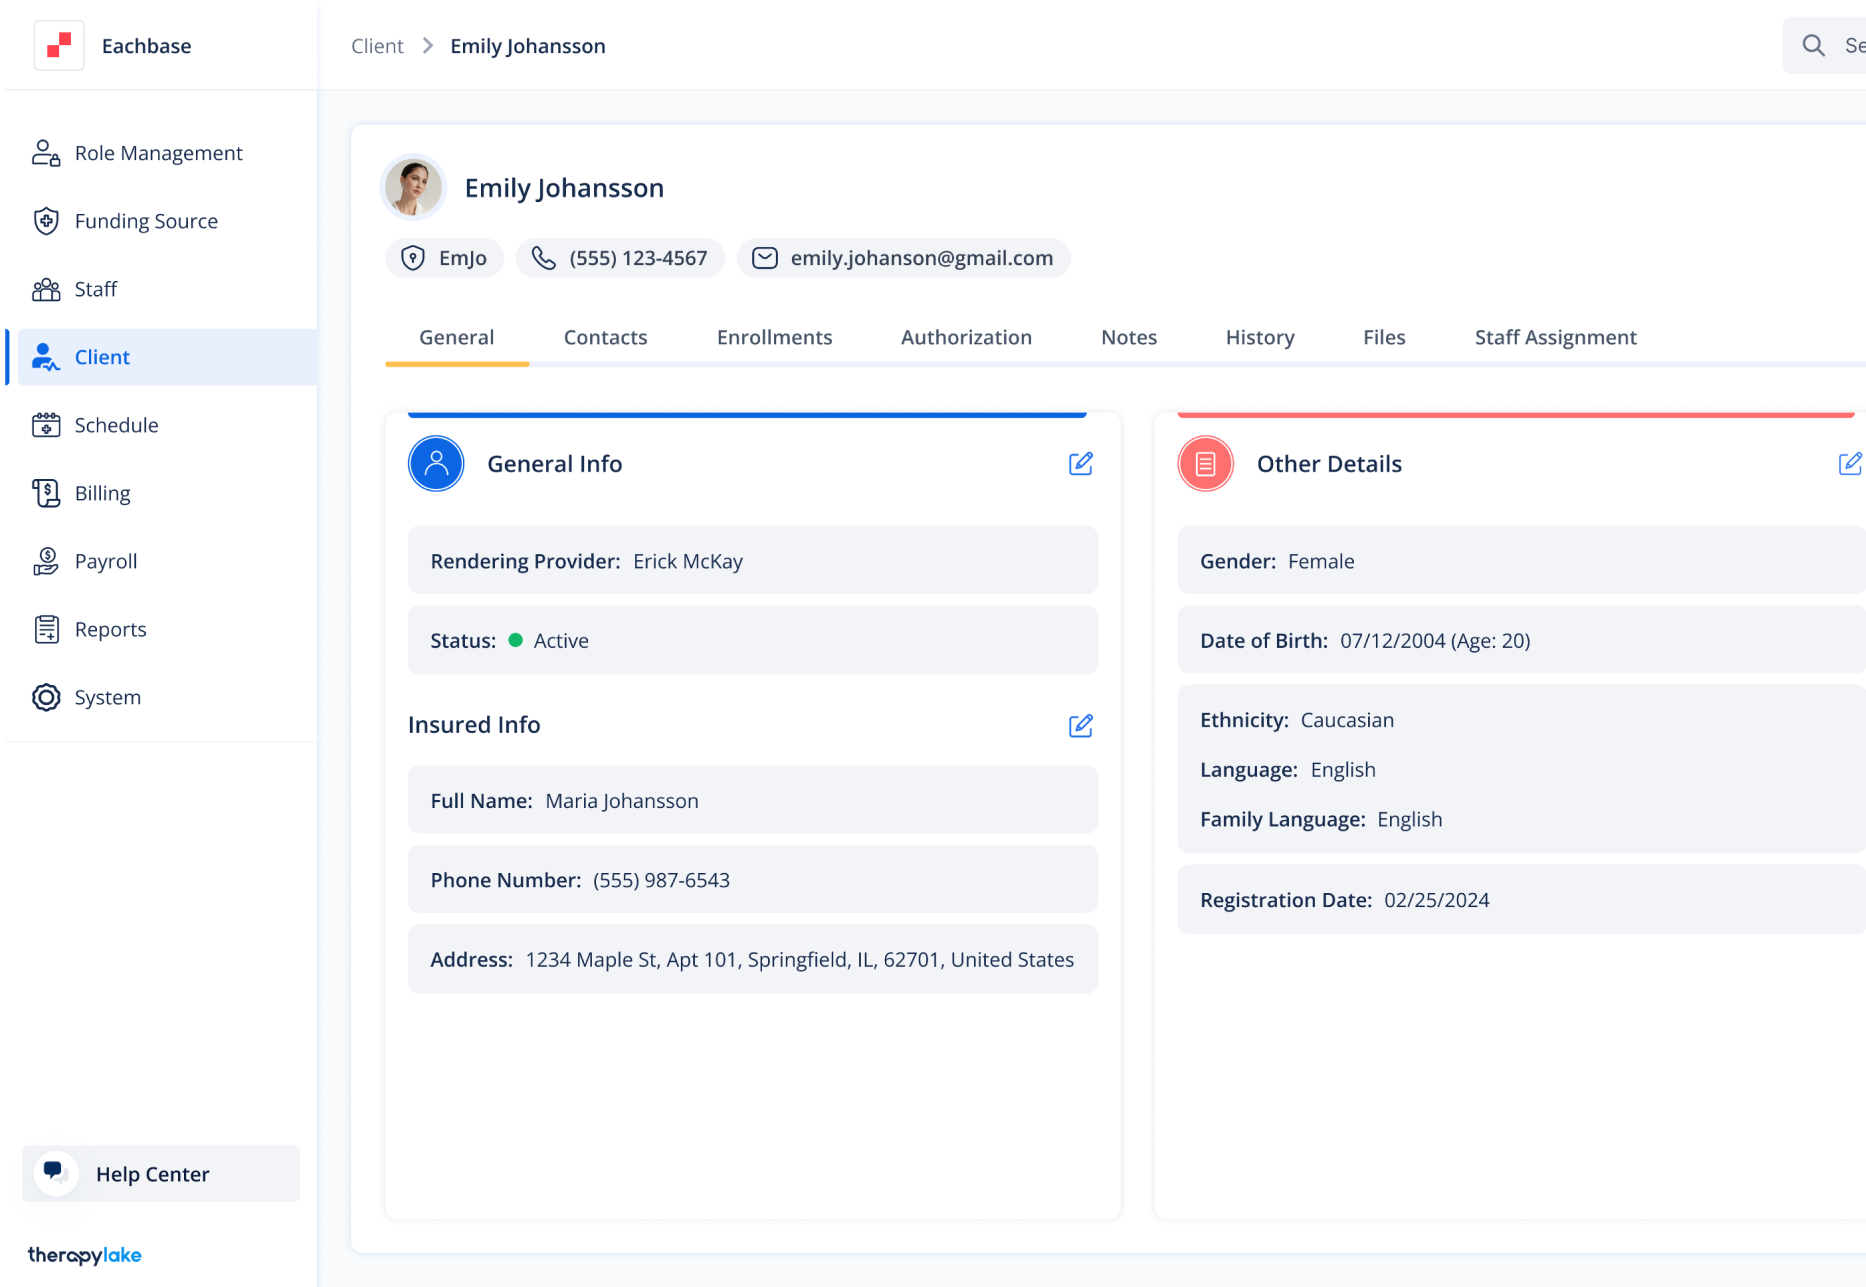Viewport: 1866px width, 1287px height.
Task: Select the Authorization tab
Action: [966, 338]
